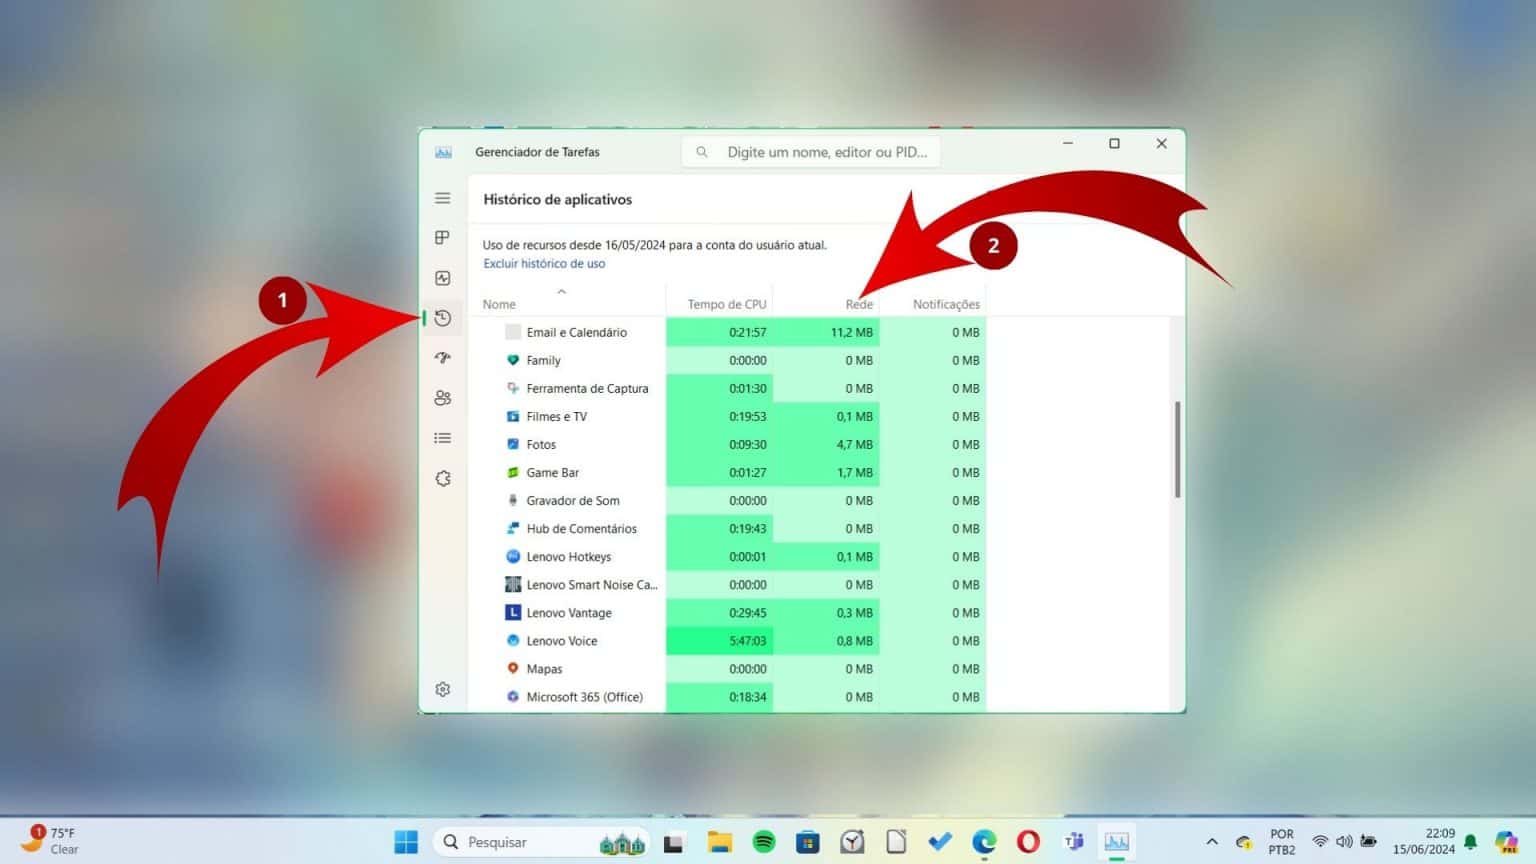Open the Details list sidebar icon
The width and height of the screenshot is (1536, 864).
coord(443,438)
